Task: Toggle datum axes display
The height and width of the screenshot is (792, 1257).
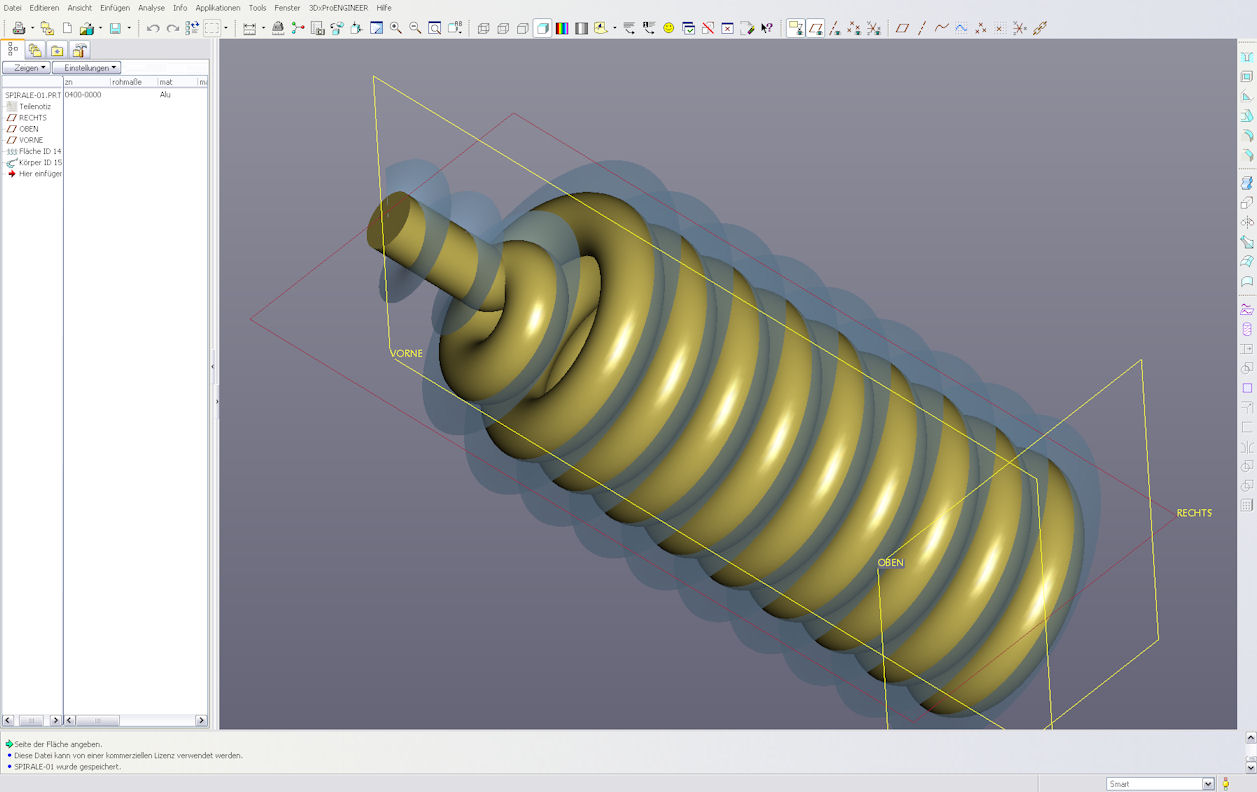Action: (835, 28)
